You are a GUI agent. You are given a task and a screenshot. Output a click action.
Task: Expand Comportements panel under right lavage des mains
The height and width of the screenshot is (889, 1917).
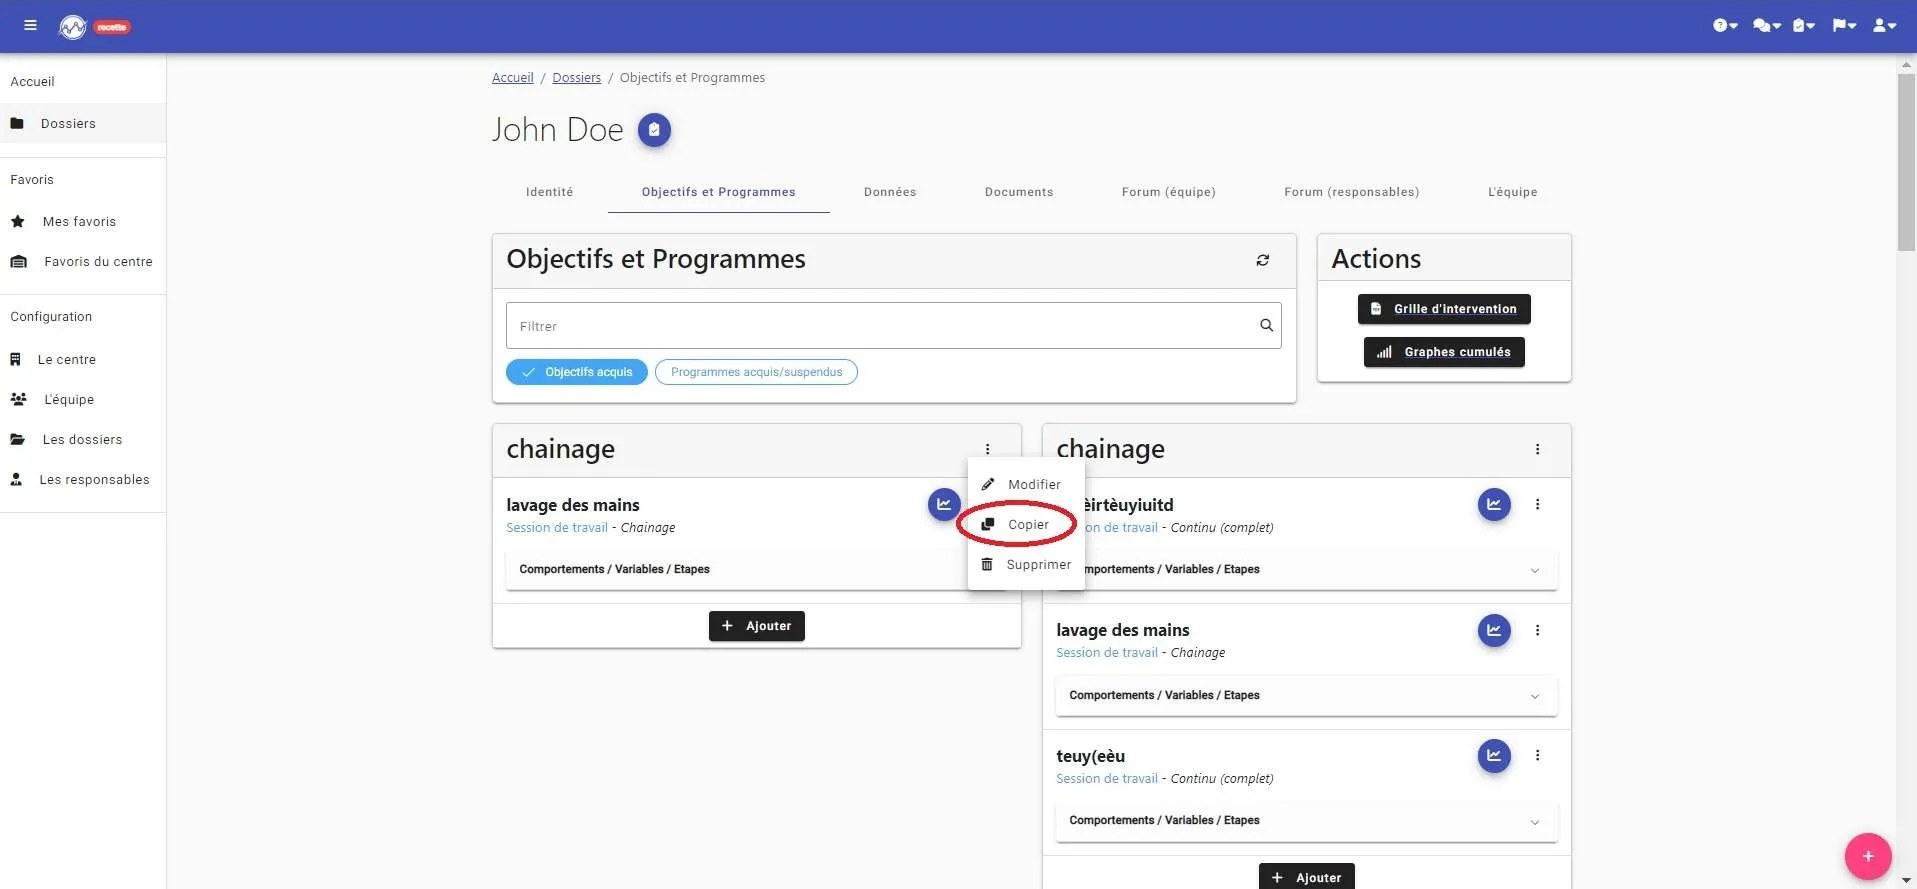point(1306,695)
